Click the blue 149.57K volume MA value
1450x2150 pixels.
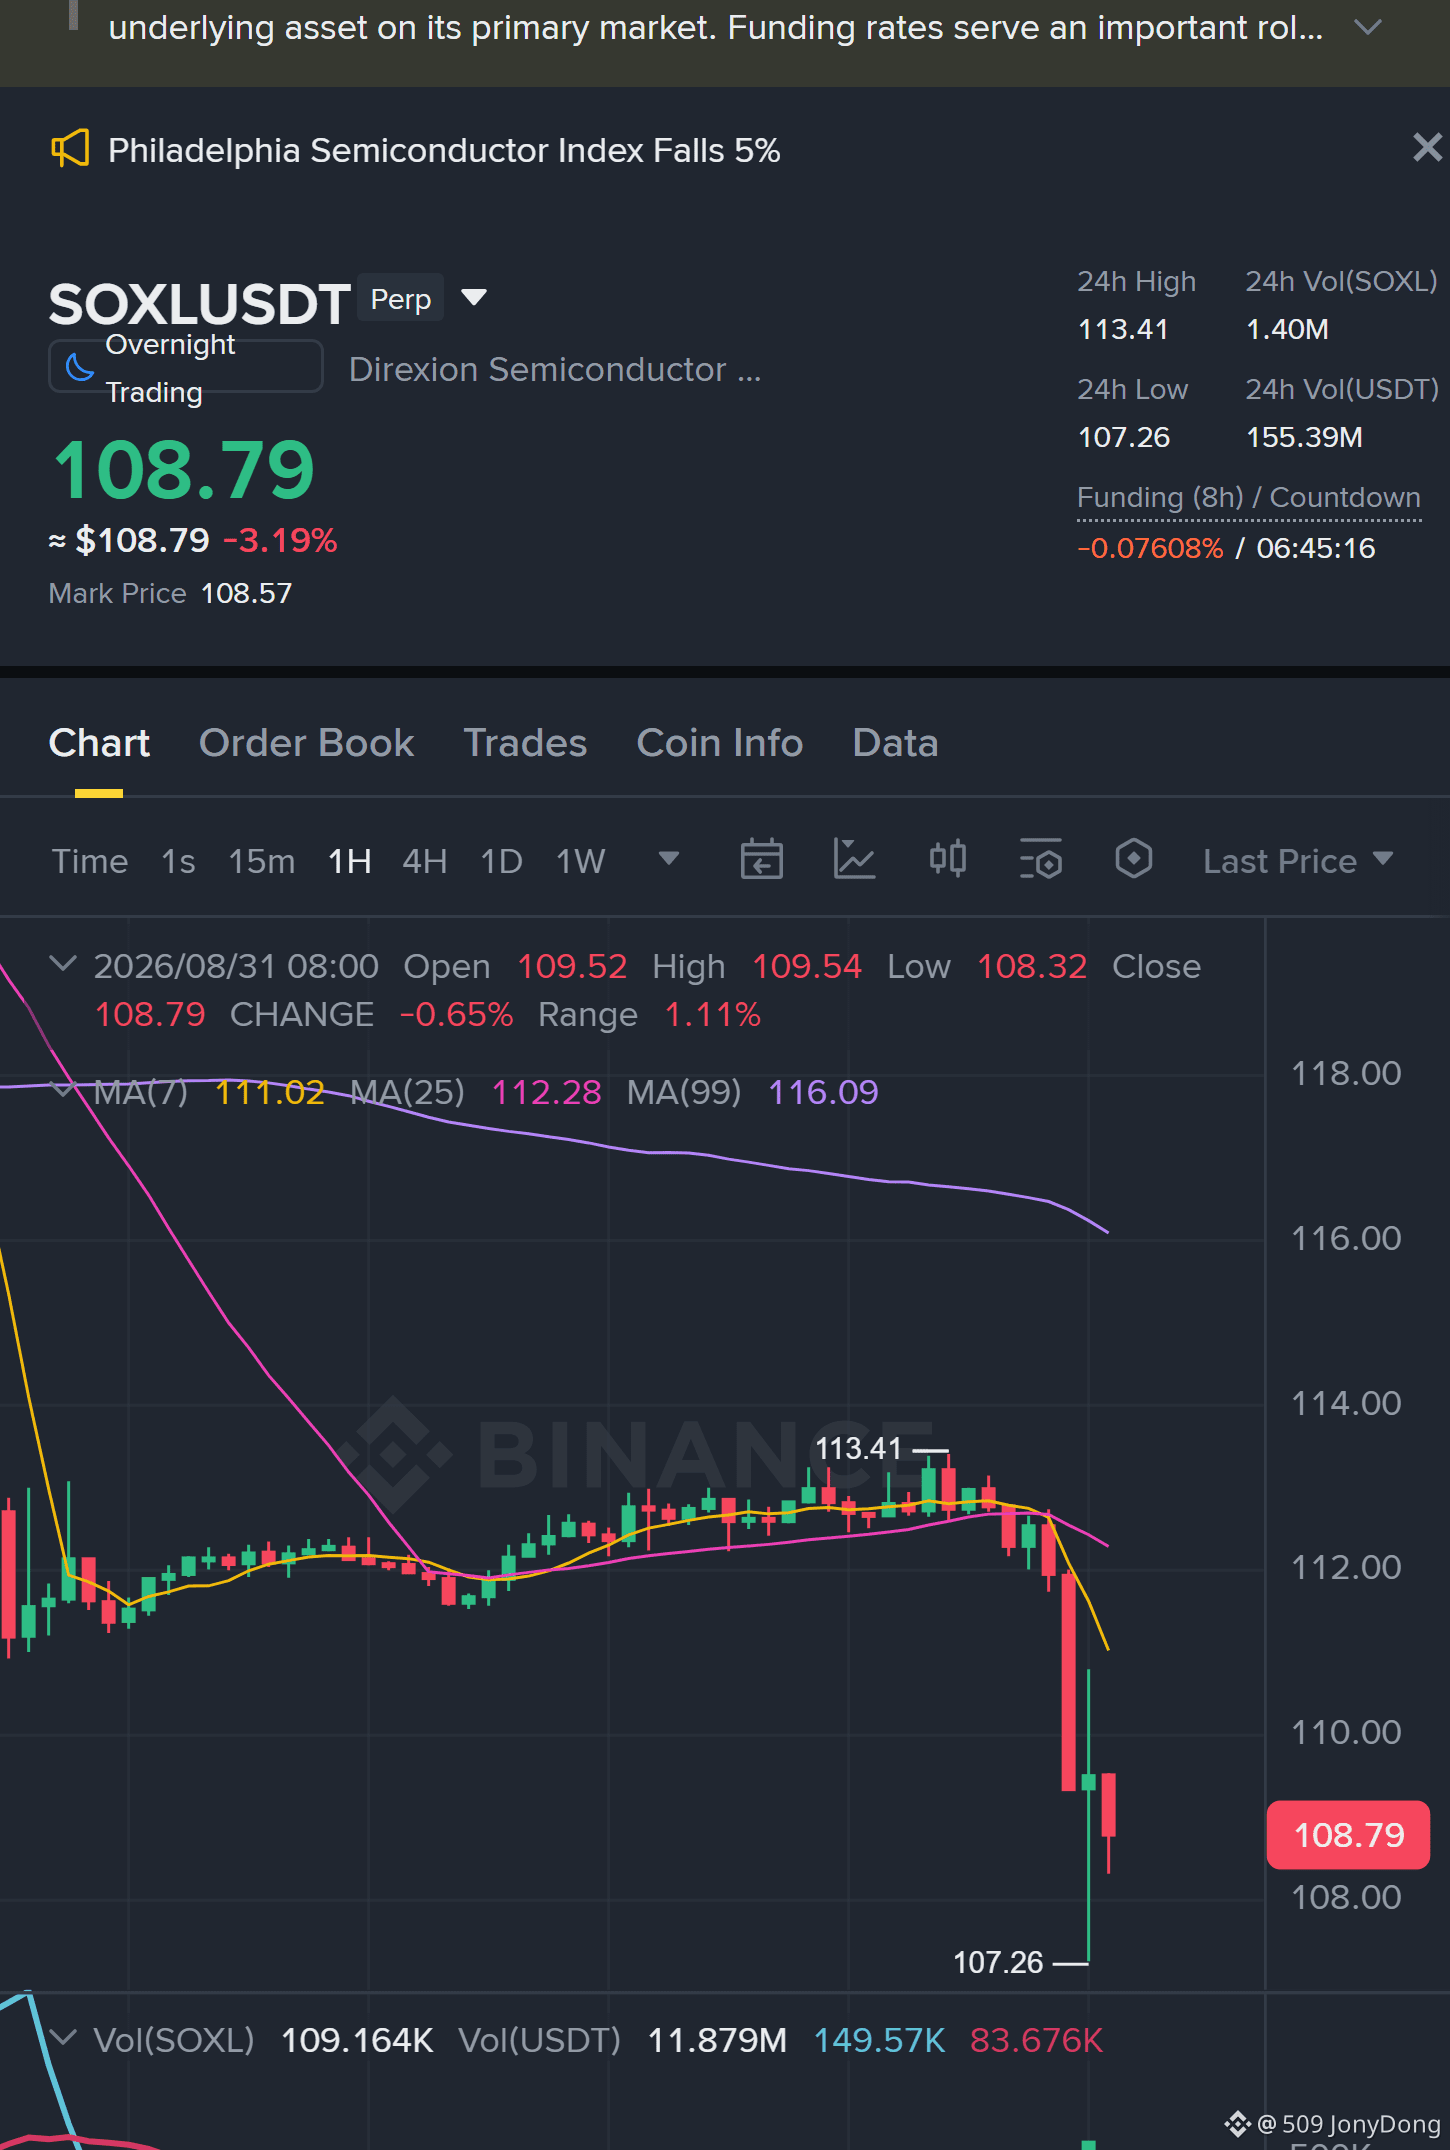[879, 2040]
